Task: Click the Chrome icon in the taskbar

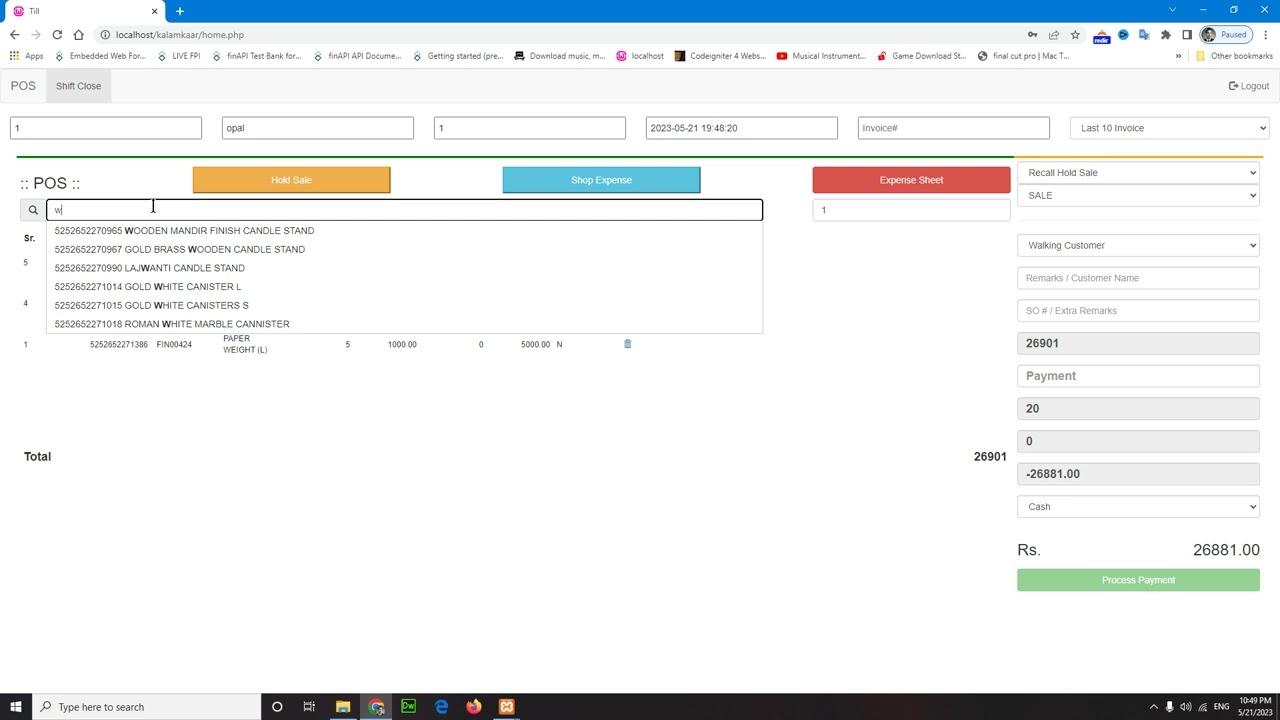Action: pos(376,707)
